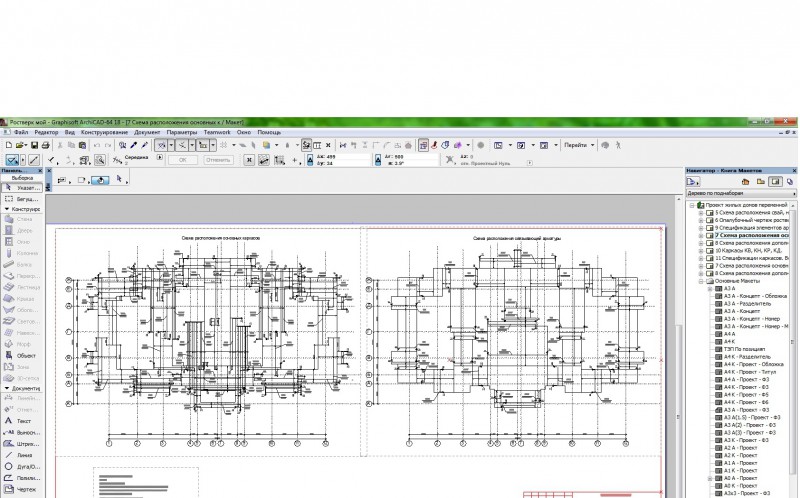Select 'ТЭП По позициям' in the Navigator tree
Image resolution: width=800 pixels, height=498 pixels.
coord(744,350)
